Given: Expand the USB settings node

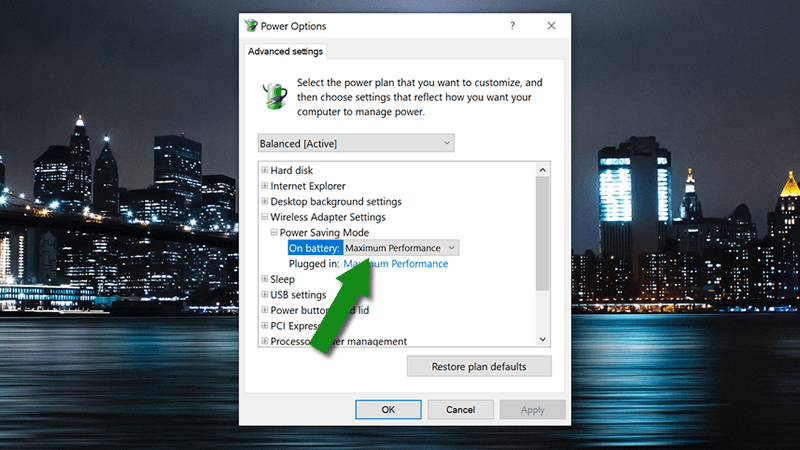Looking at the screenshot, I should (x=264, y=294).
